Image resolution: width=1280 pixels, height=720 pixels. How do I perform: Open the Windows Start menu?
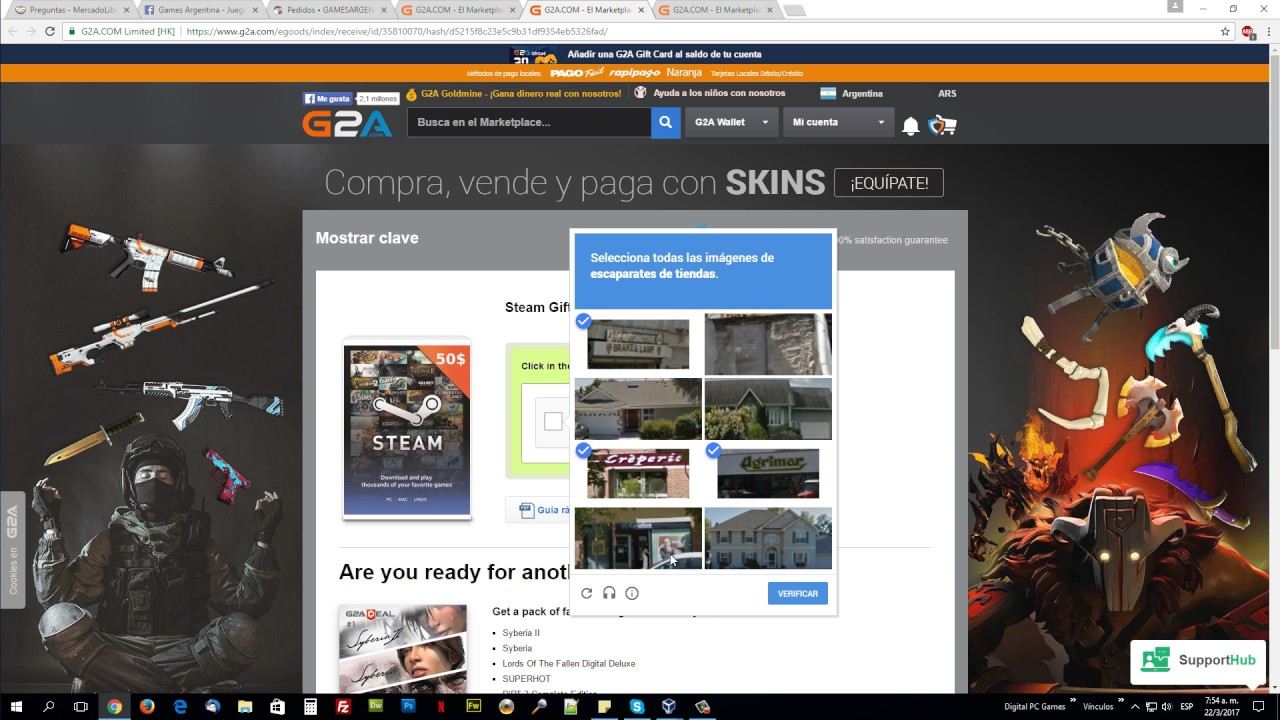[x=16, y=706]
